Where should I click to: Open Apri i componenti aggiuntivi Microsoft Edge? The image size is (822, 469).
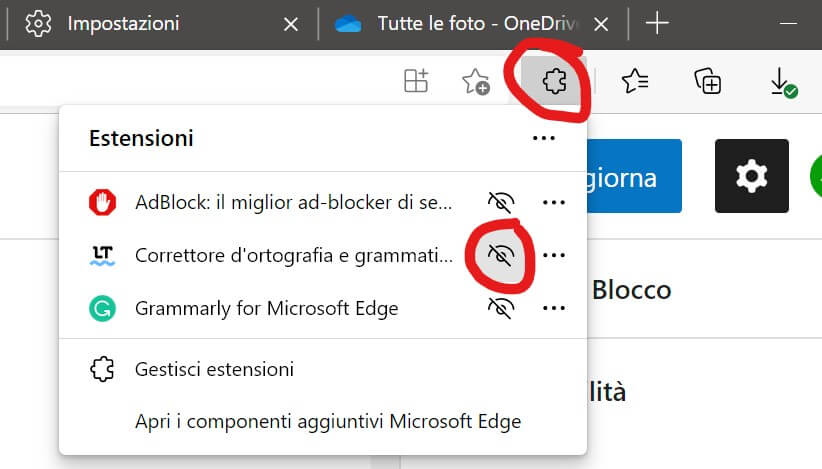pyautogui.click(x=328, y=421)
